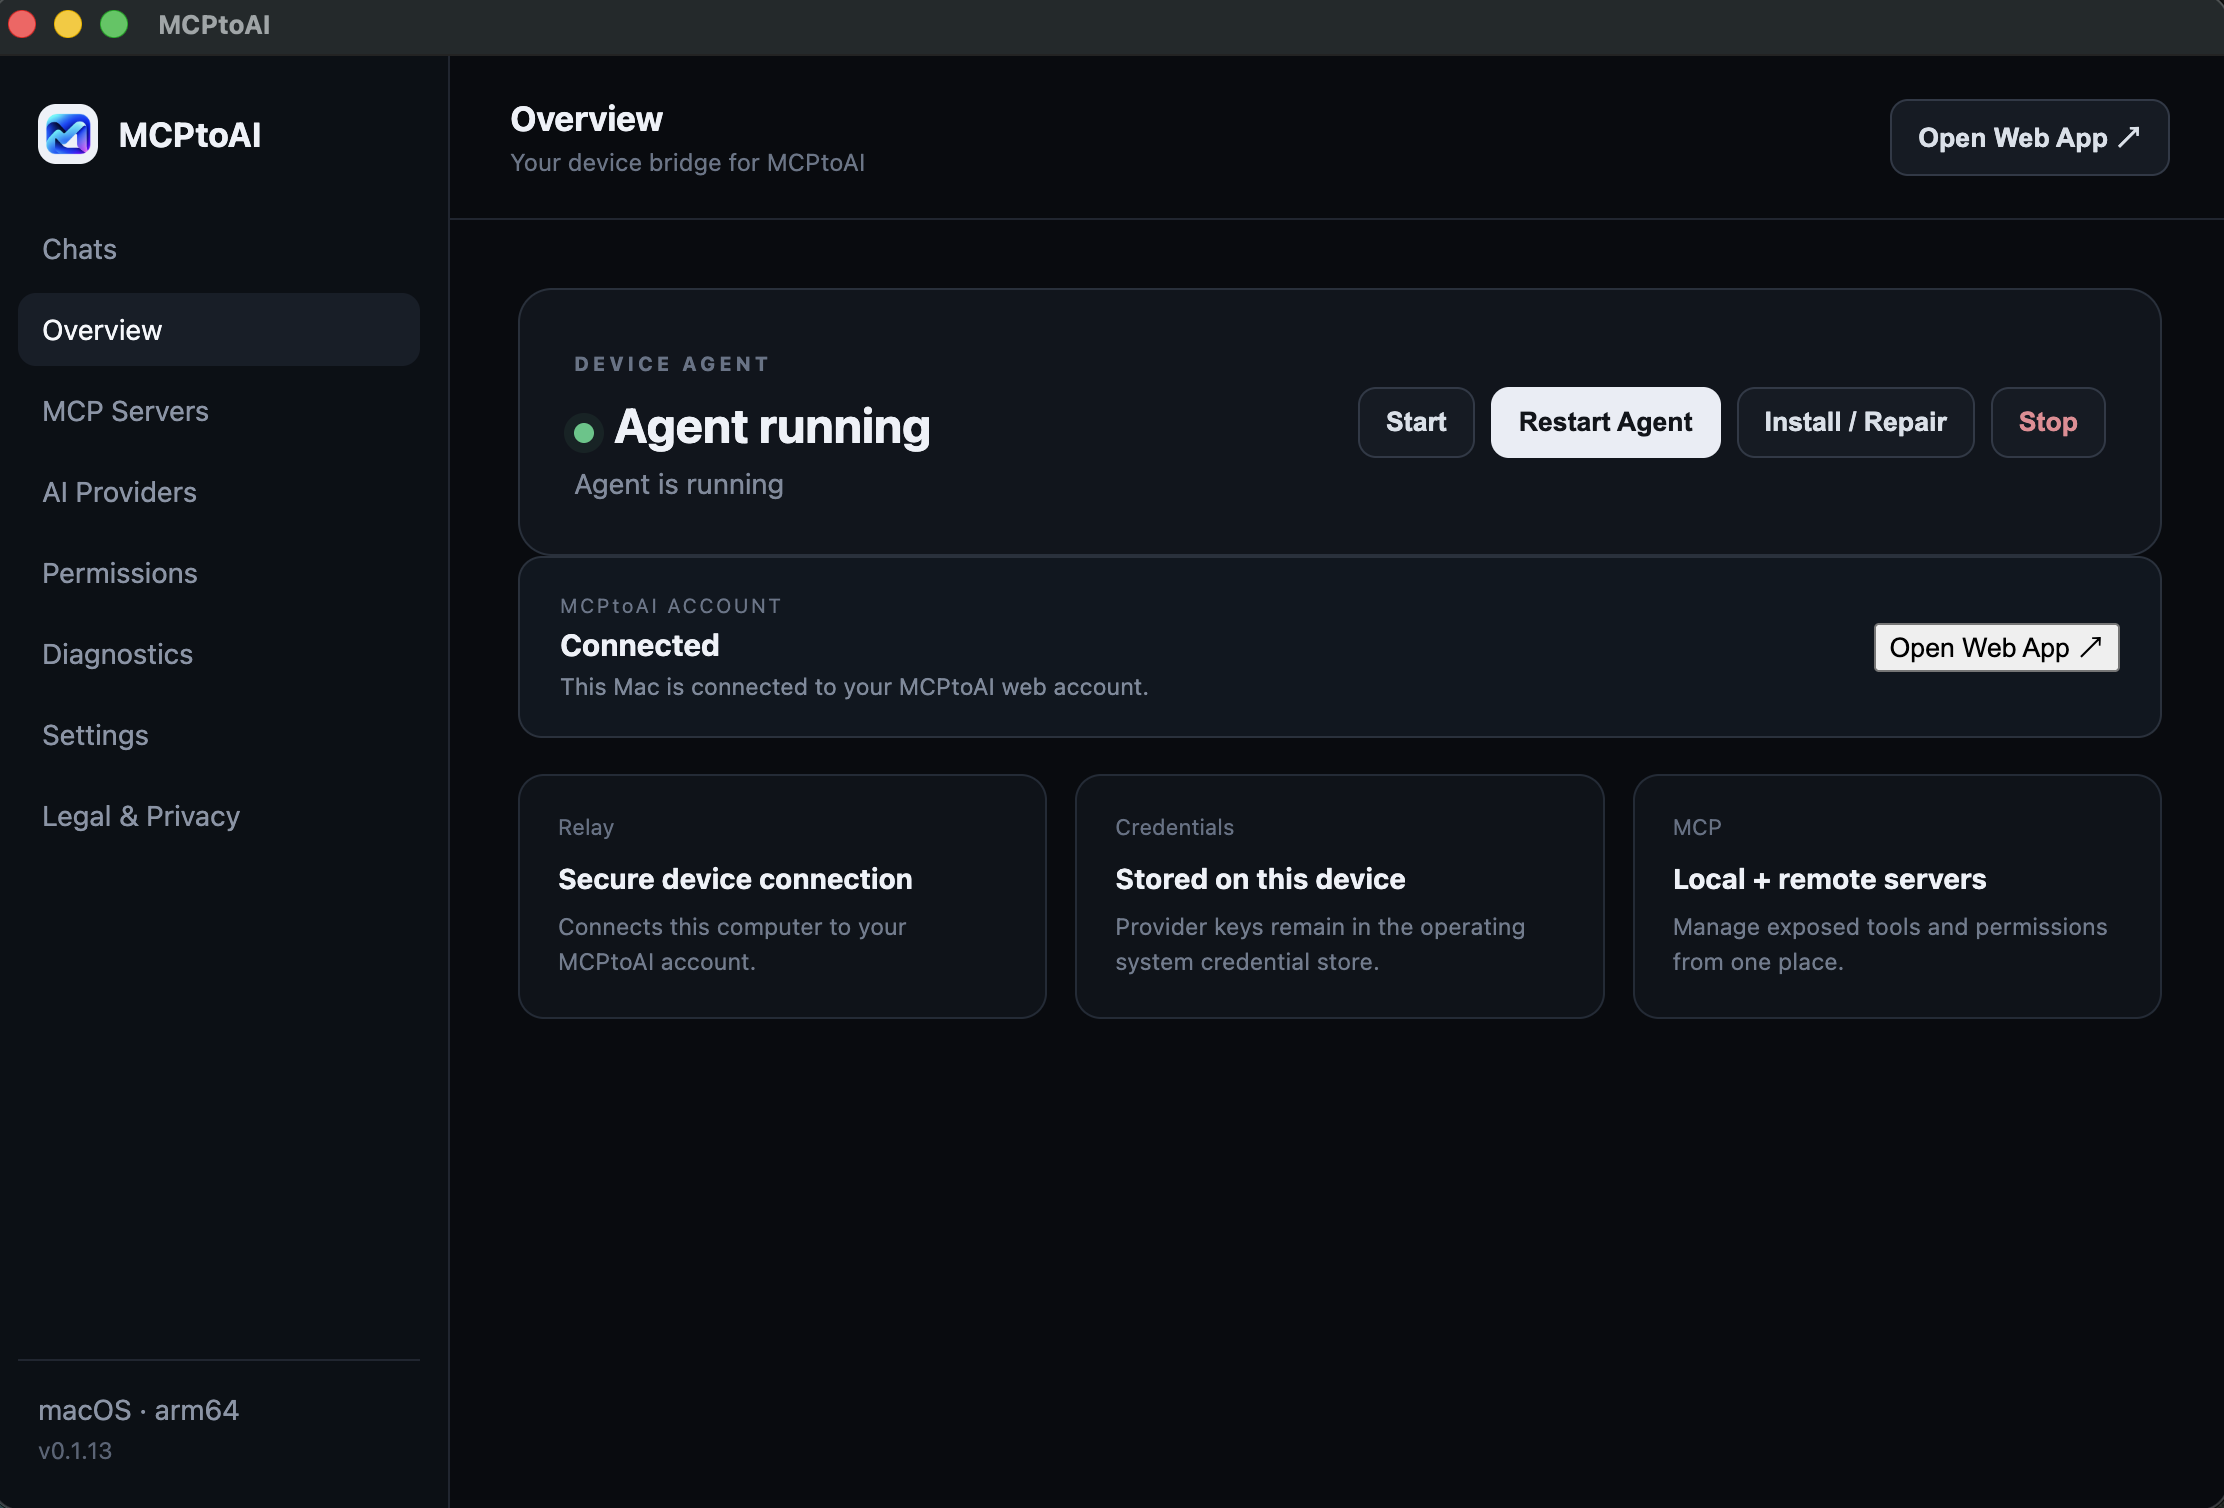Click the yellow minimize window button

pos(68,24)
